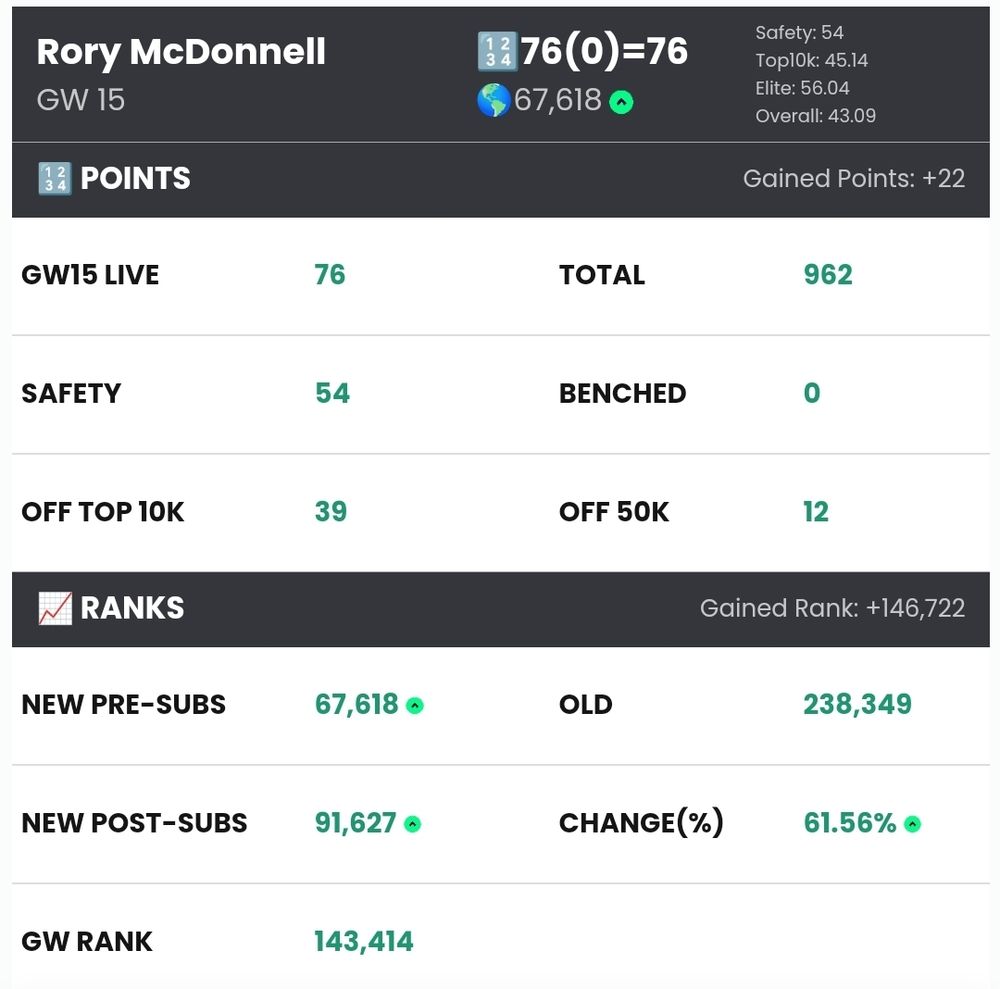1000x989 pixels.
Task: Click the green arrow next to NEW PRE-SUBS value
Action: tap(415, 706)
